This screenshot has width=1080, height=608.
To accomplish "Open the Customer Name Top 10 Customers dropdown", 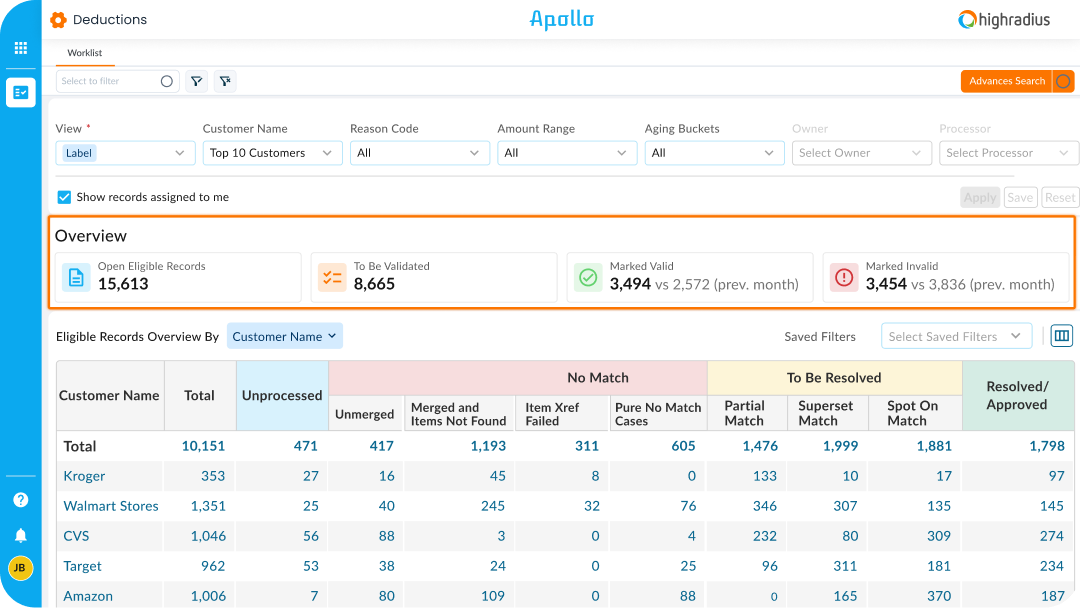I will point(272,153).
